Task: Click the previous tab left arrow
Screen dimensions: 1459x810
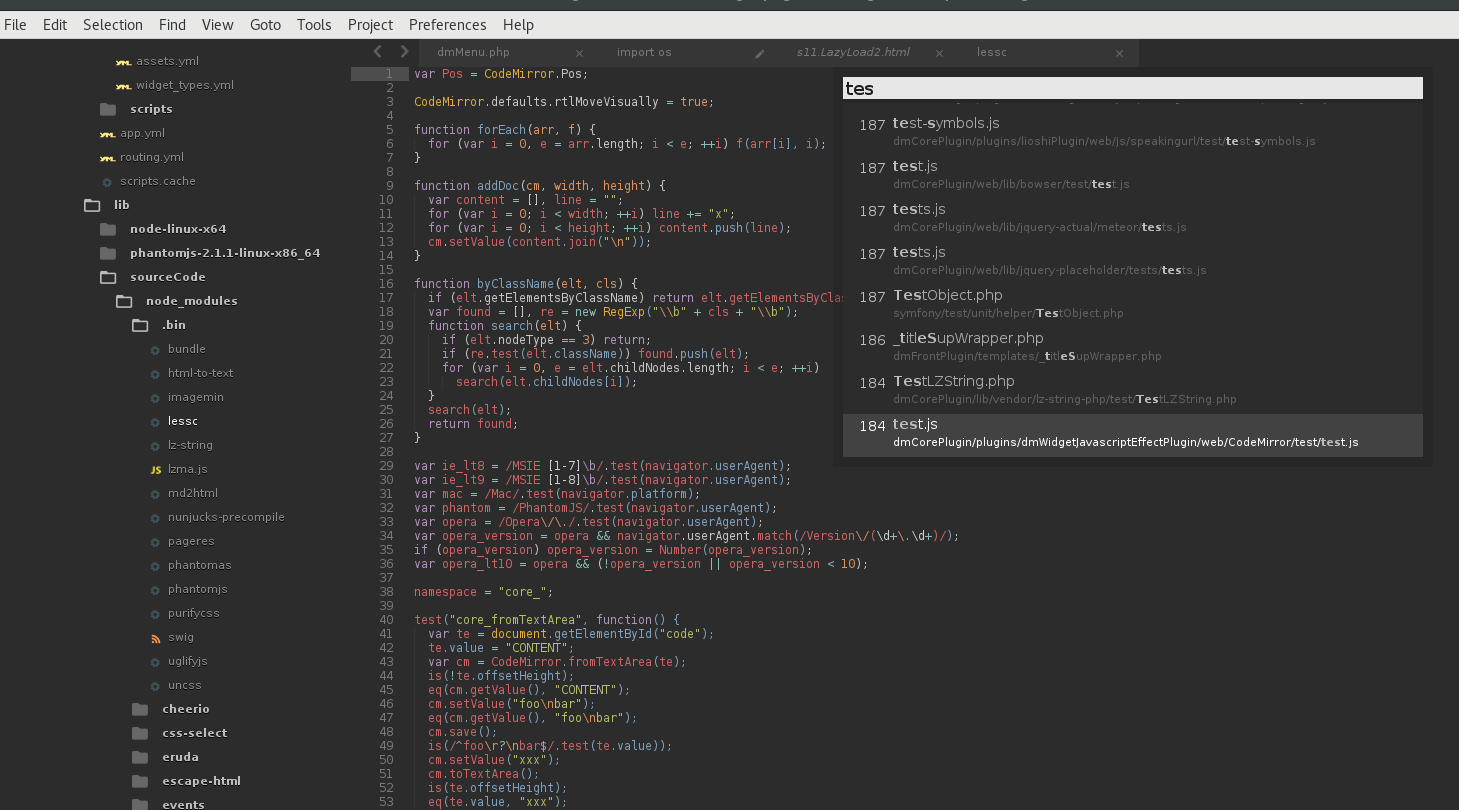Action: click(377, 51)
